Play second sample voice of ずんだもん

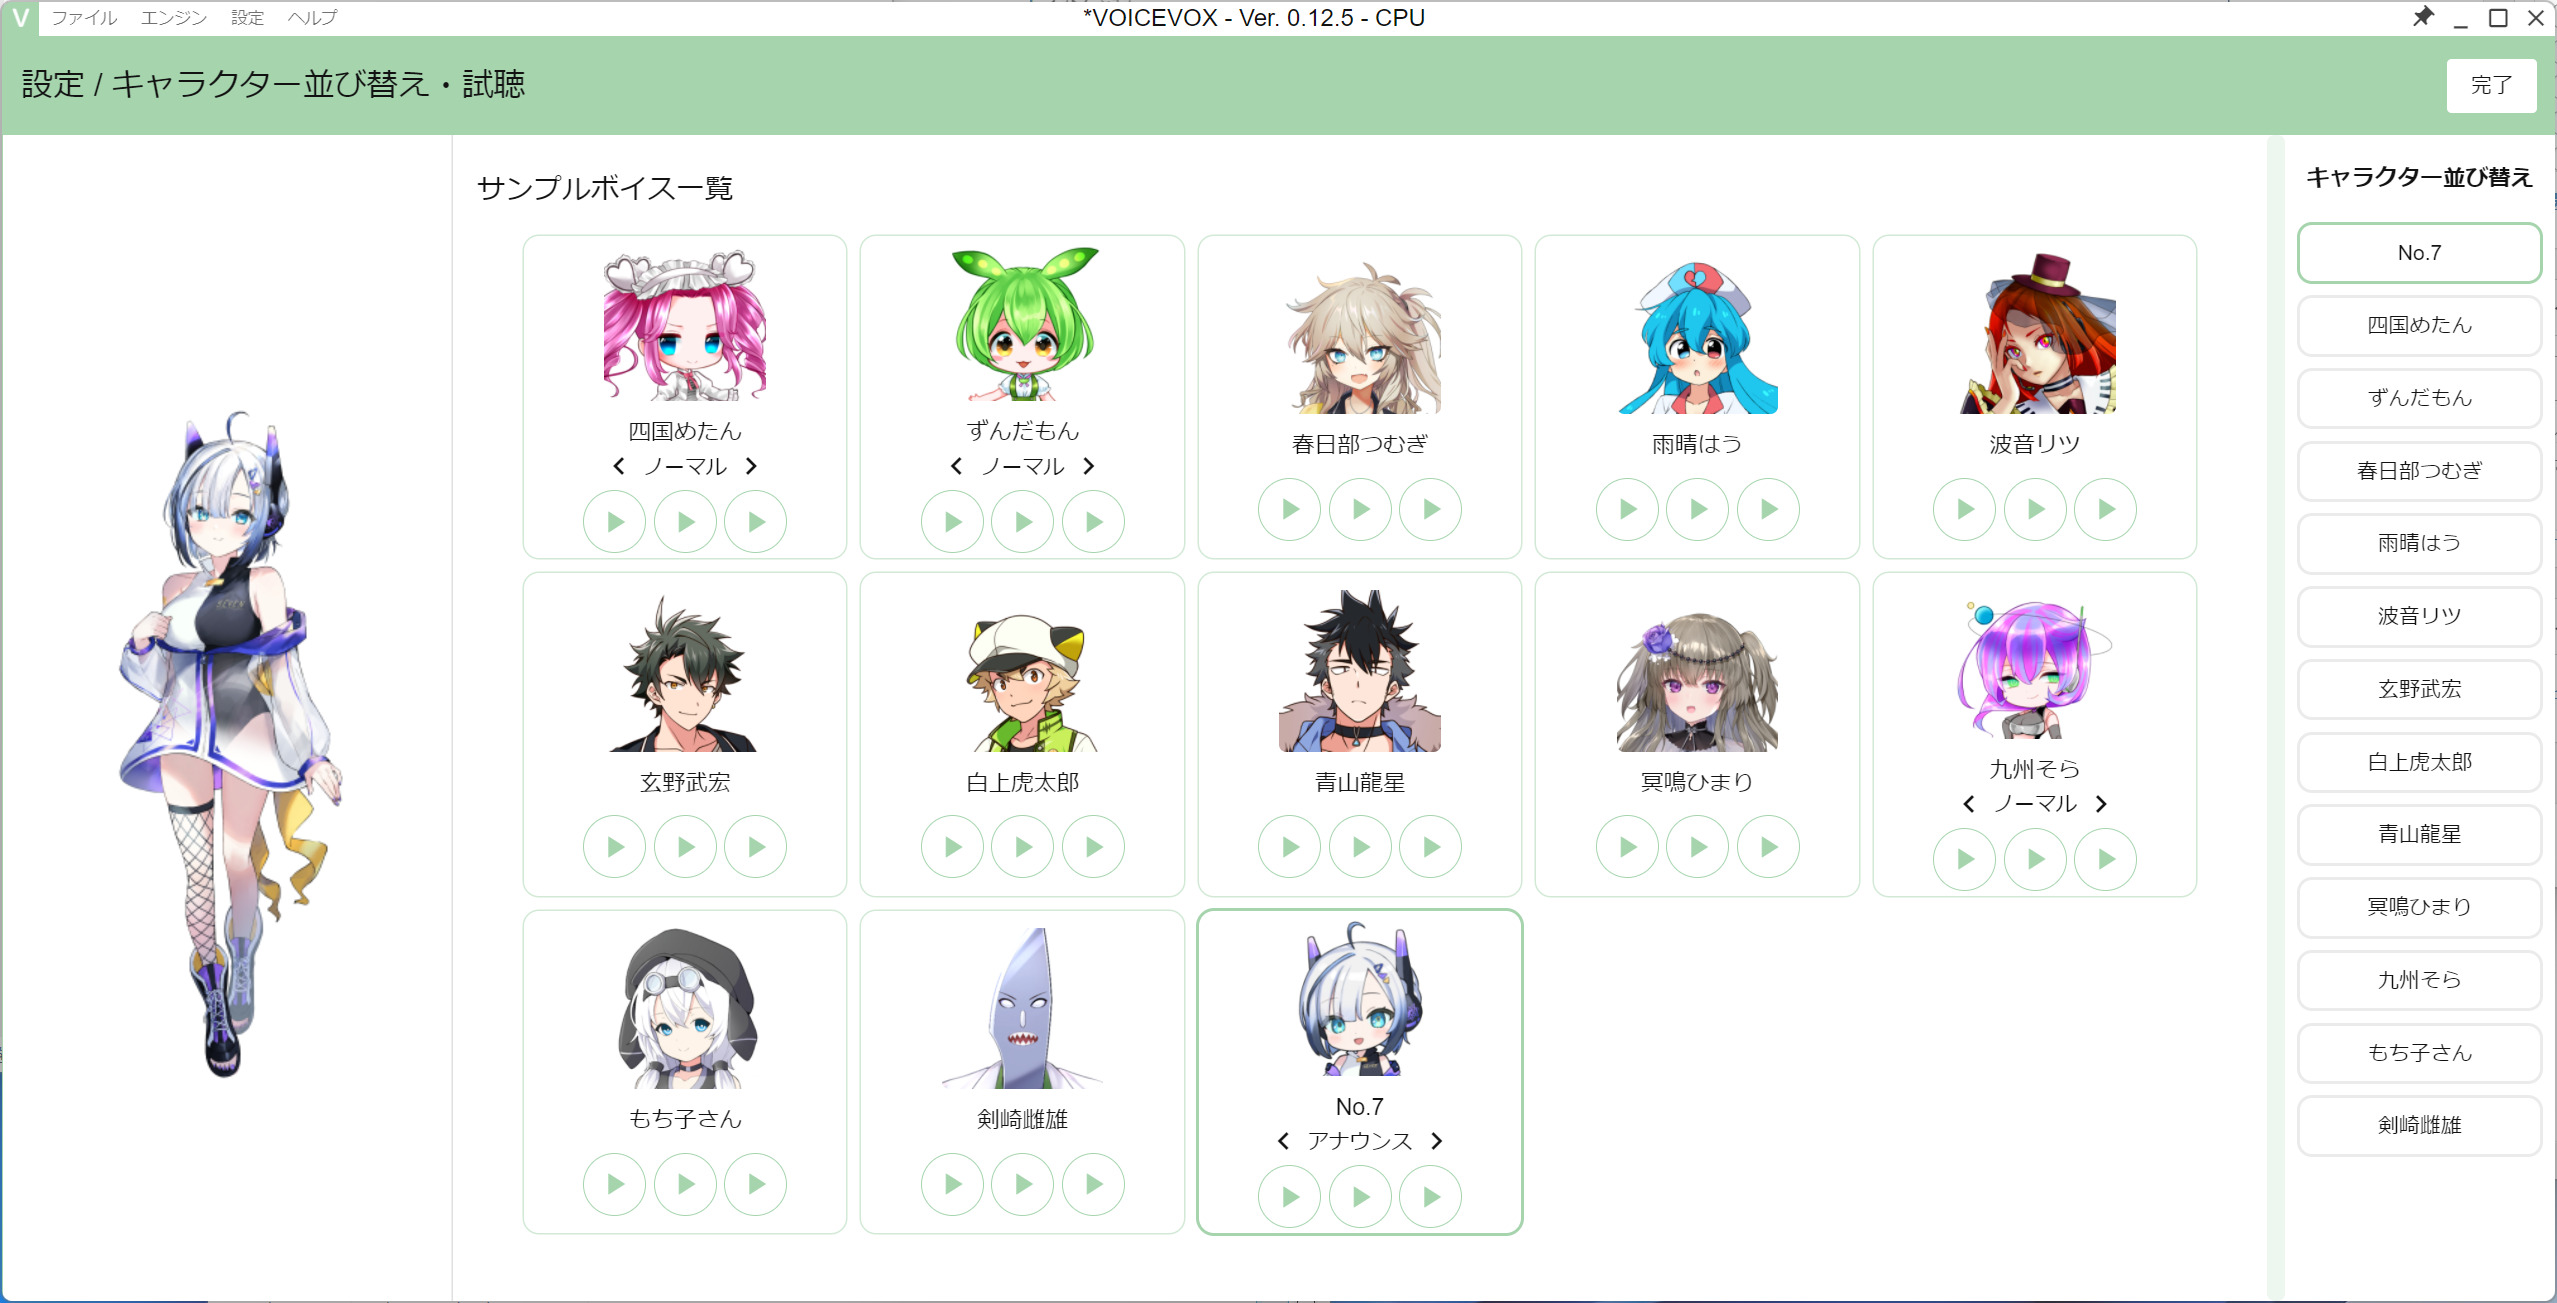tap(1022, 521)
